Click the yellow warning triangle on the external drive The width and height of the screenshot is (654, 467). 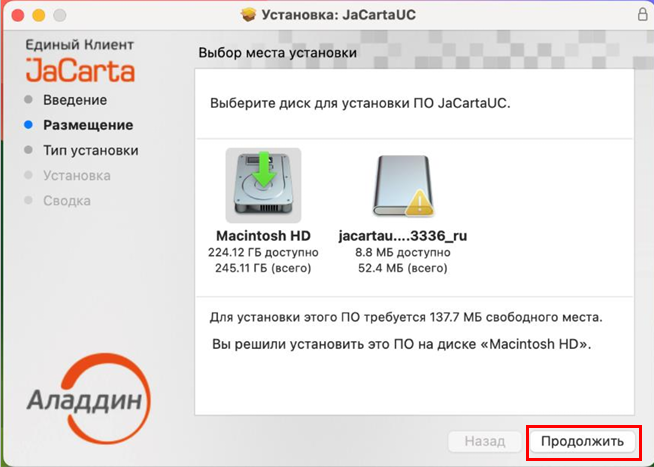click(420, 203)
